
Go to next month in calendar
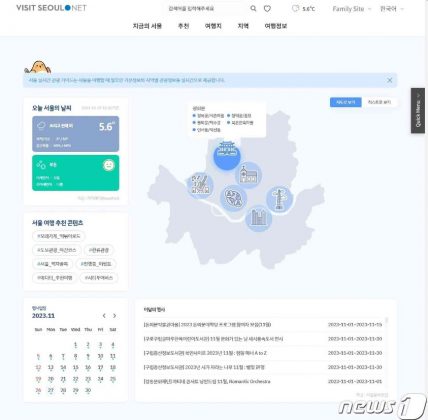[114, 316]
